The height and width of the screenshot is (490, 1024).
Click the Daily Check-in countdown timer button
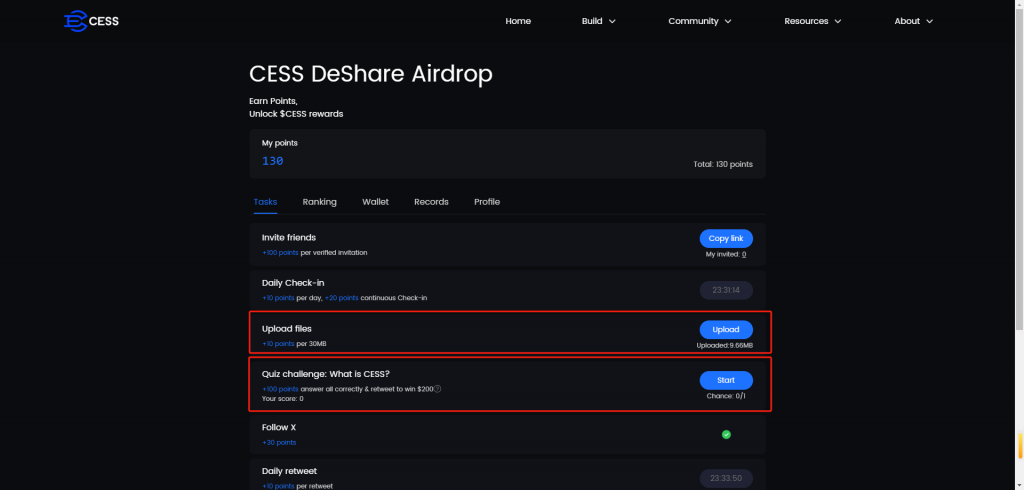pos(726,290)
